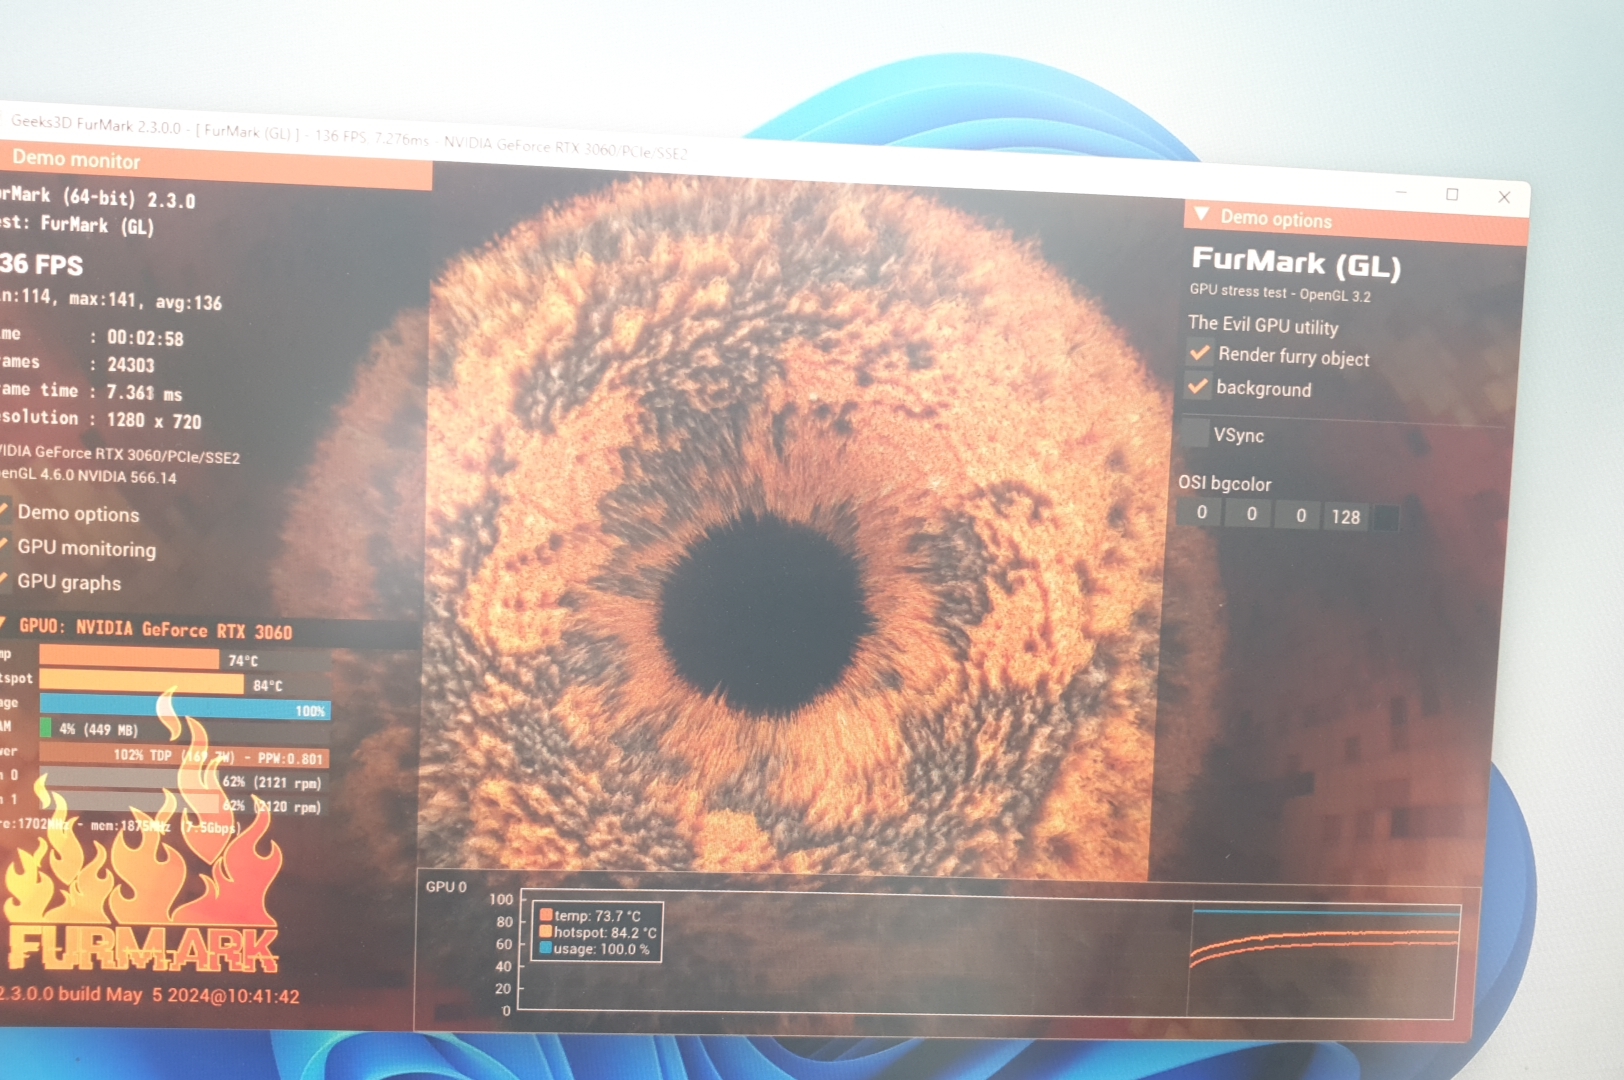Click the min, max, avg FPS stats line
Screen dimensions: 1624x1080
pyautogui.click(x=111, y=299)
